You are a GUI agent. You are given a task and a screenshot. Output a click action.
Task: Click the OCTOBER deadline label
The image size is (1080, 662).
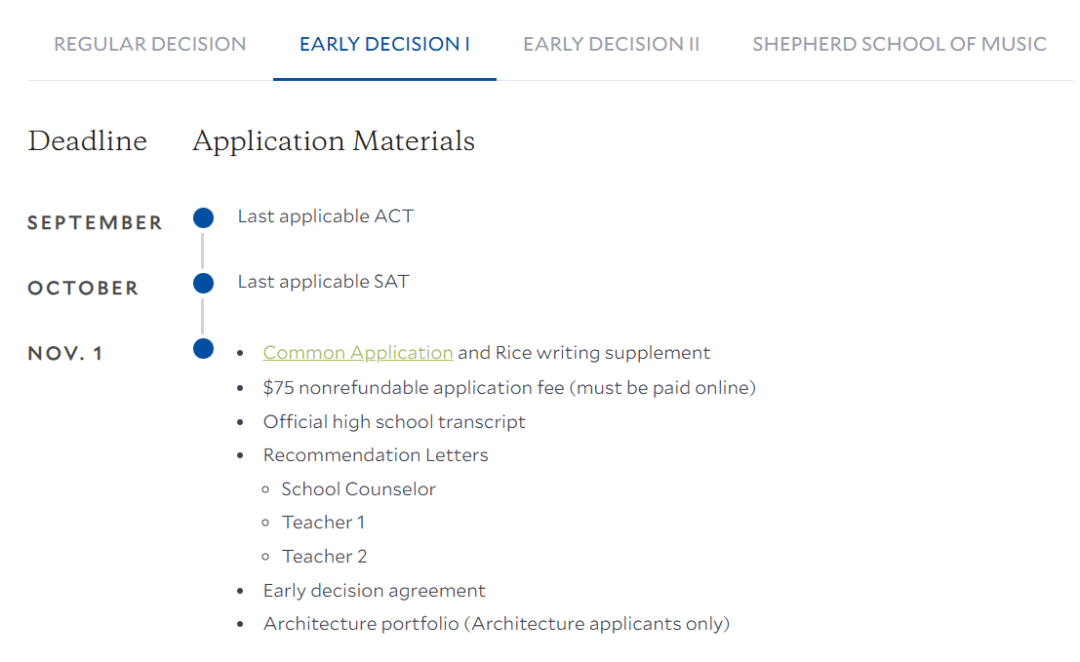[83, 288]
